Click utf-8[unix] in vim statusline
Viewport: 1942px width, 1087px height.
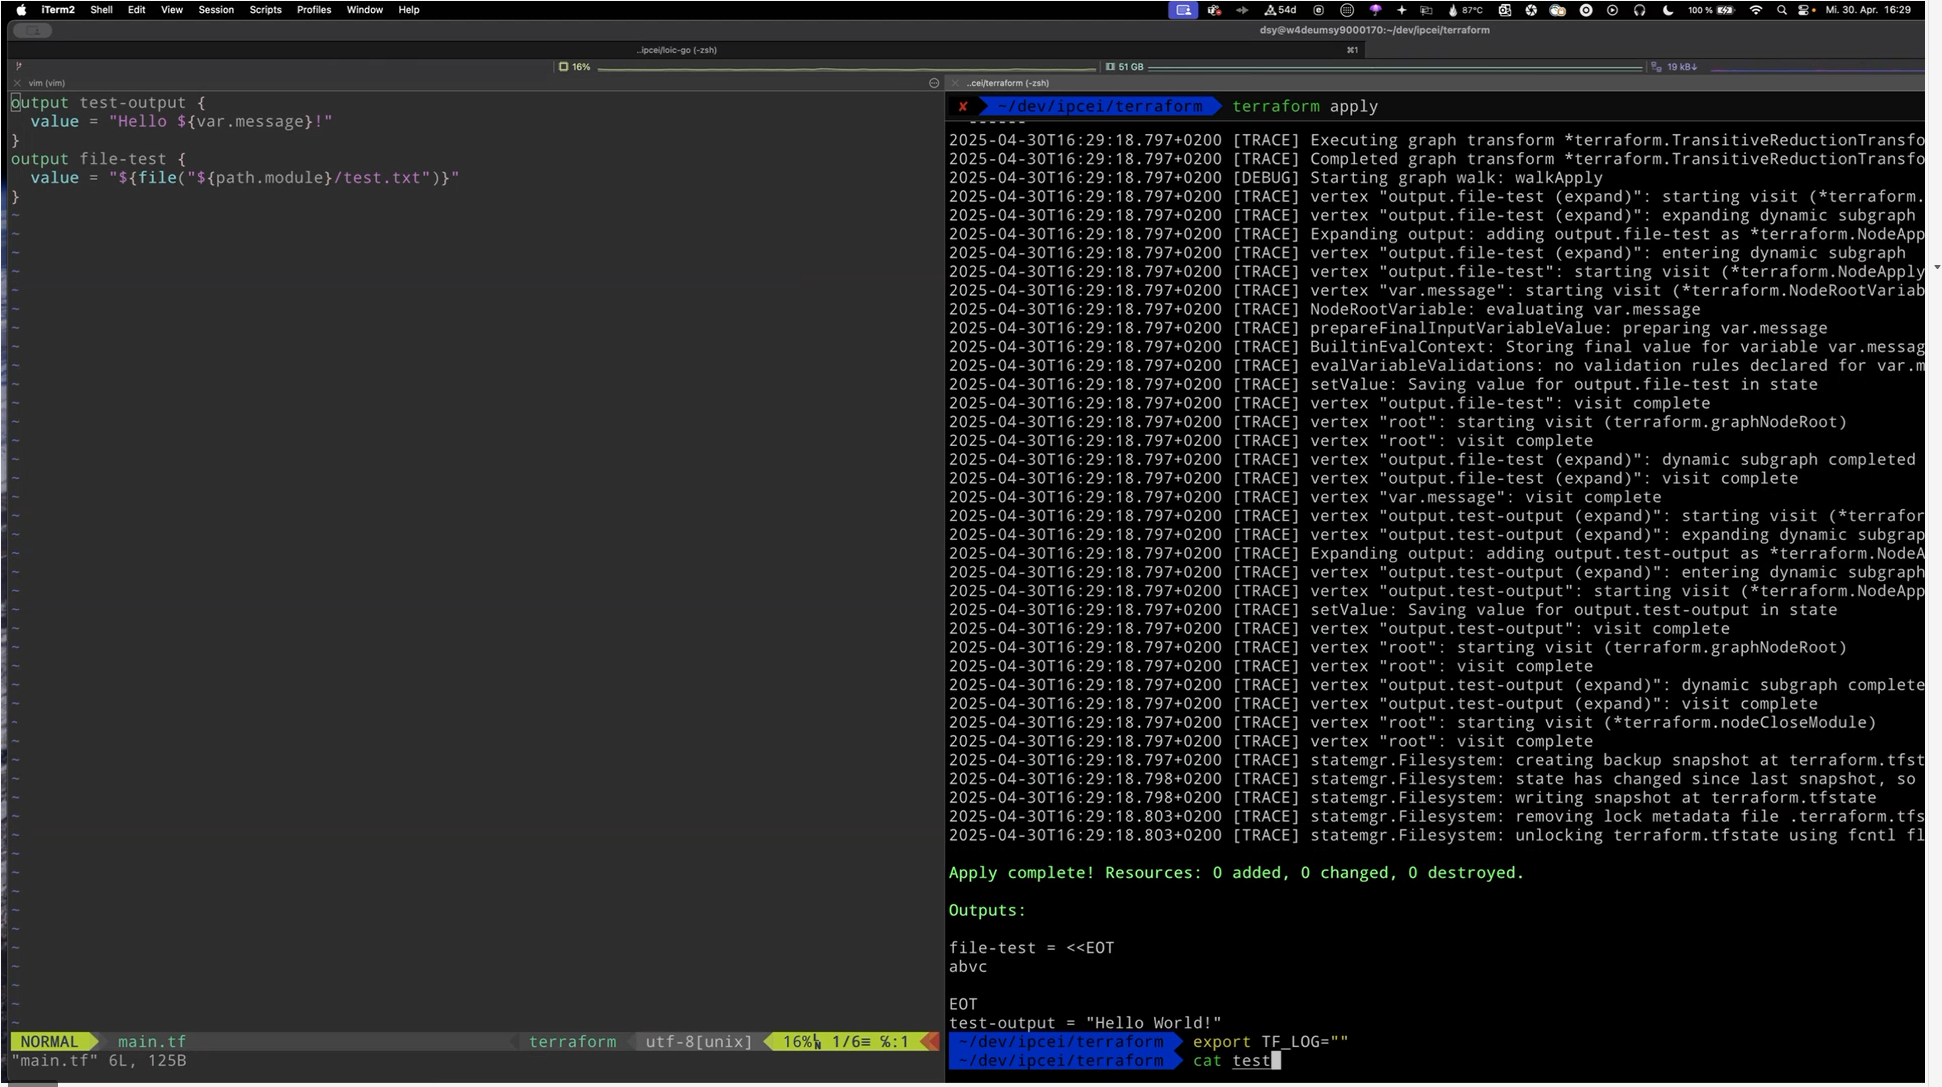(699, 1042)
